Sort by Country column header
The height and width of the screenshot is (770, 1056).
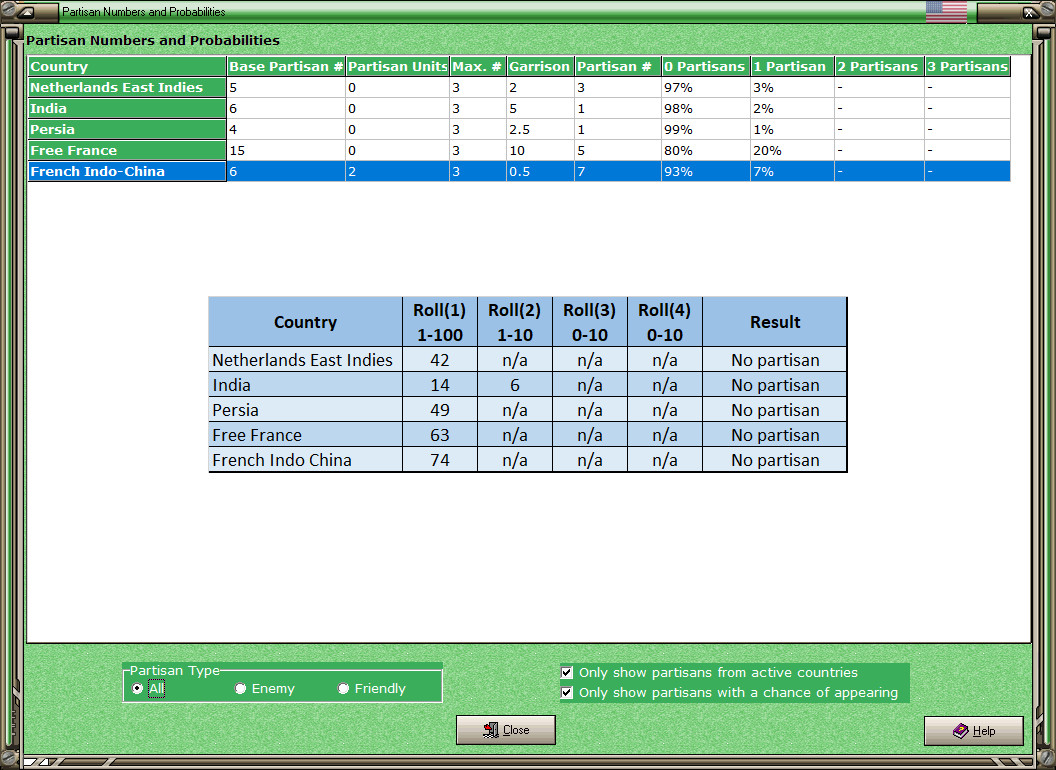pyautogui.click(x=127, y=66)
